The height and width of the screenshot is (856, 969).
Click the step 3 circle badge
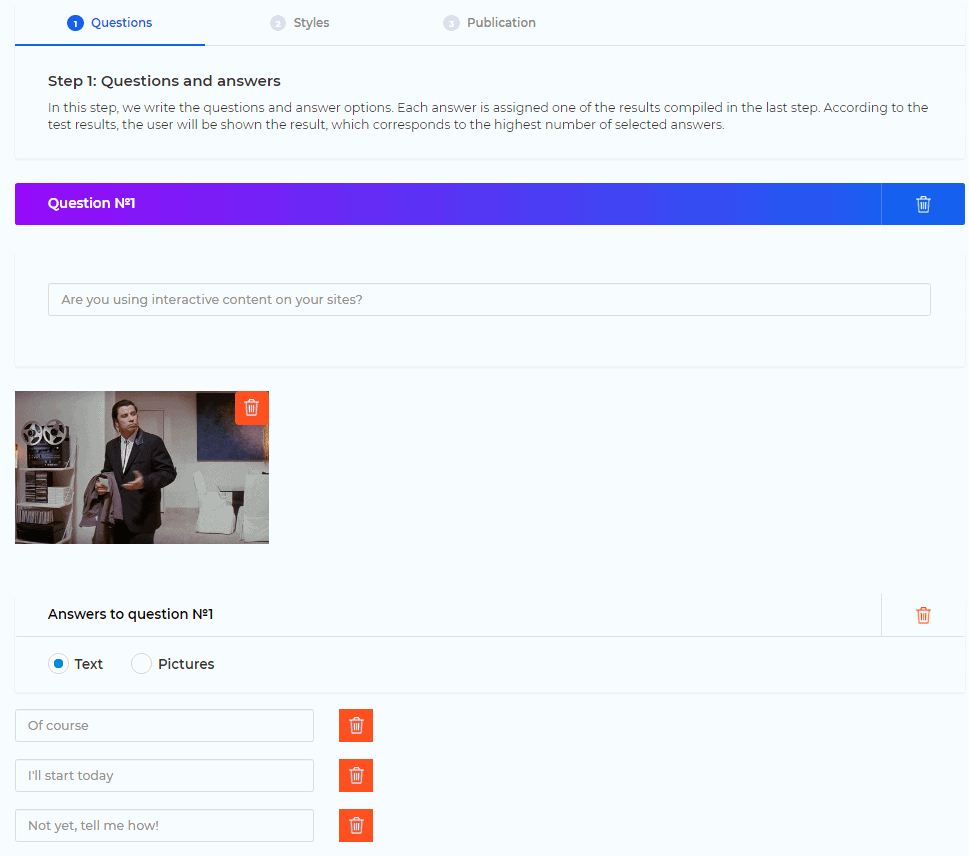[x=451, y=23]
